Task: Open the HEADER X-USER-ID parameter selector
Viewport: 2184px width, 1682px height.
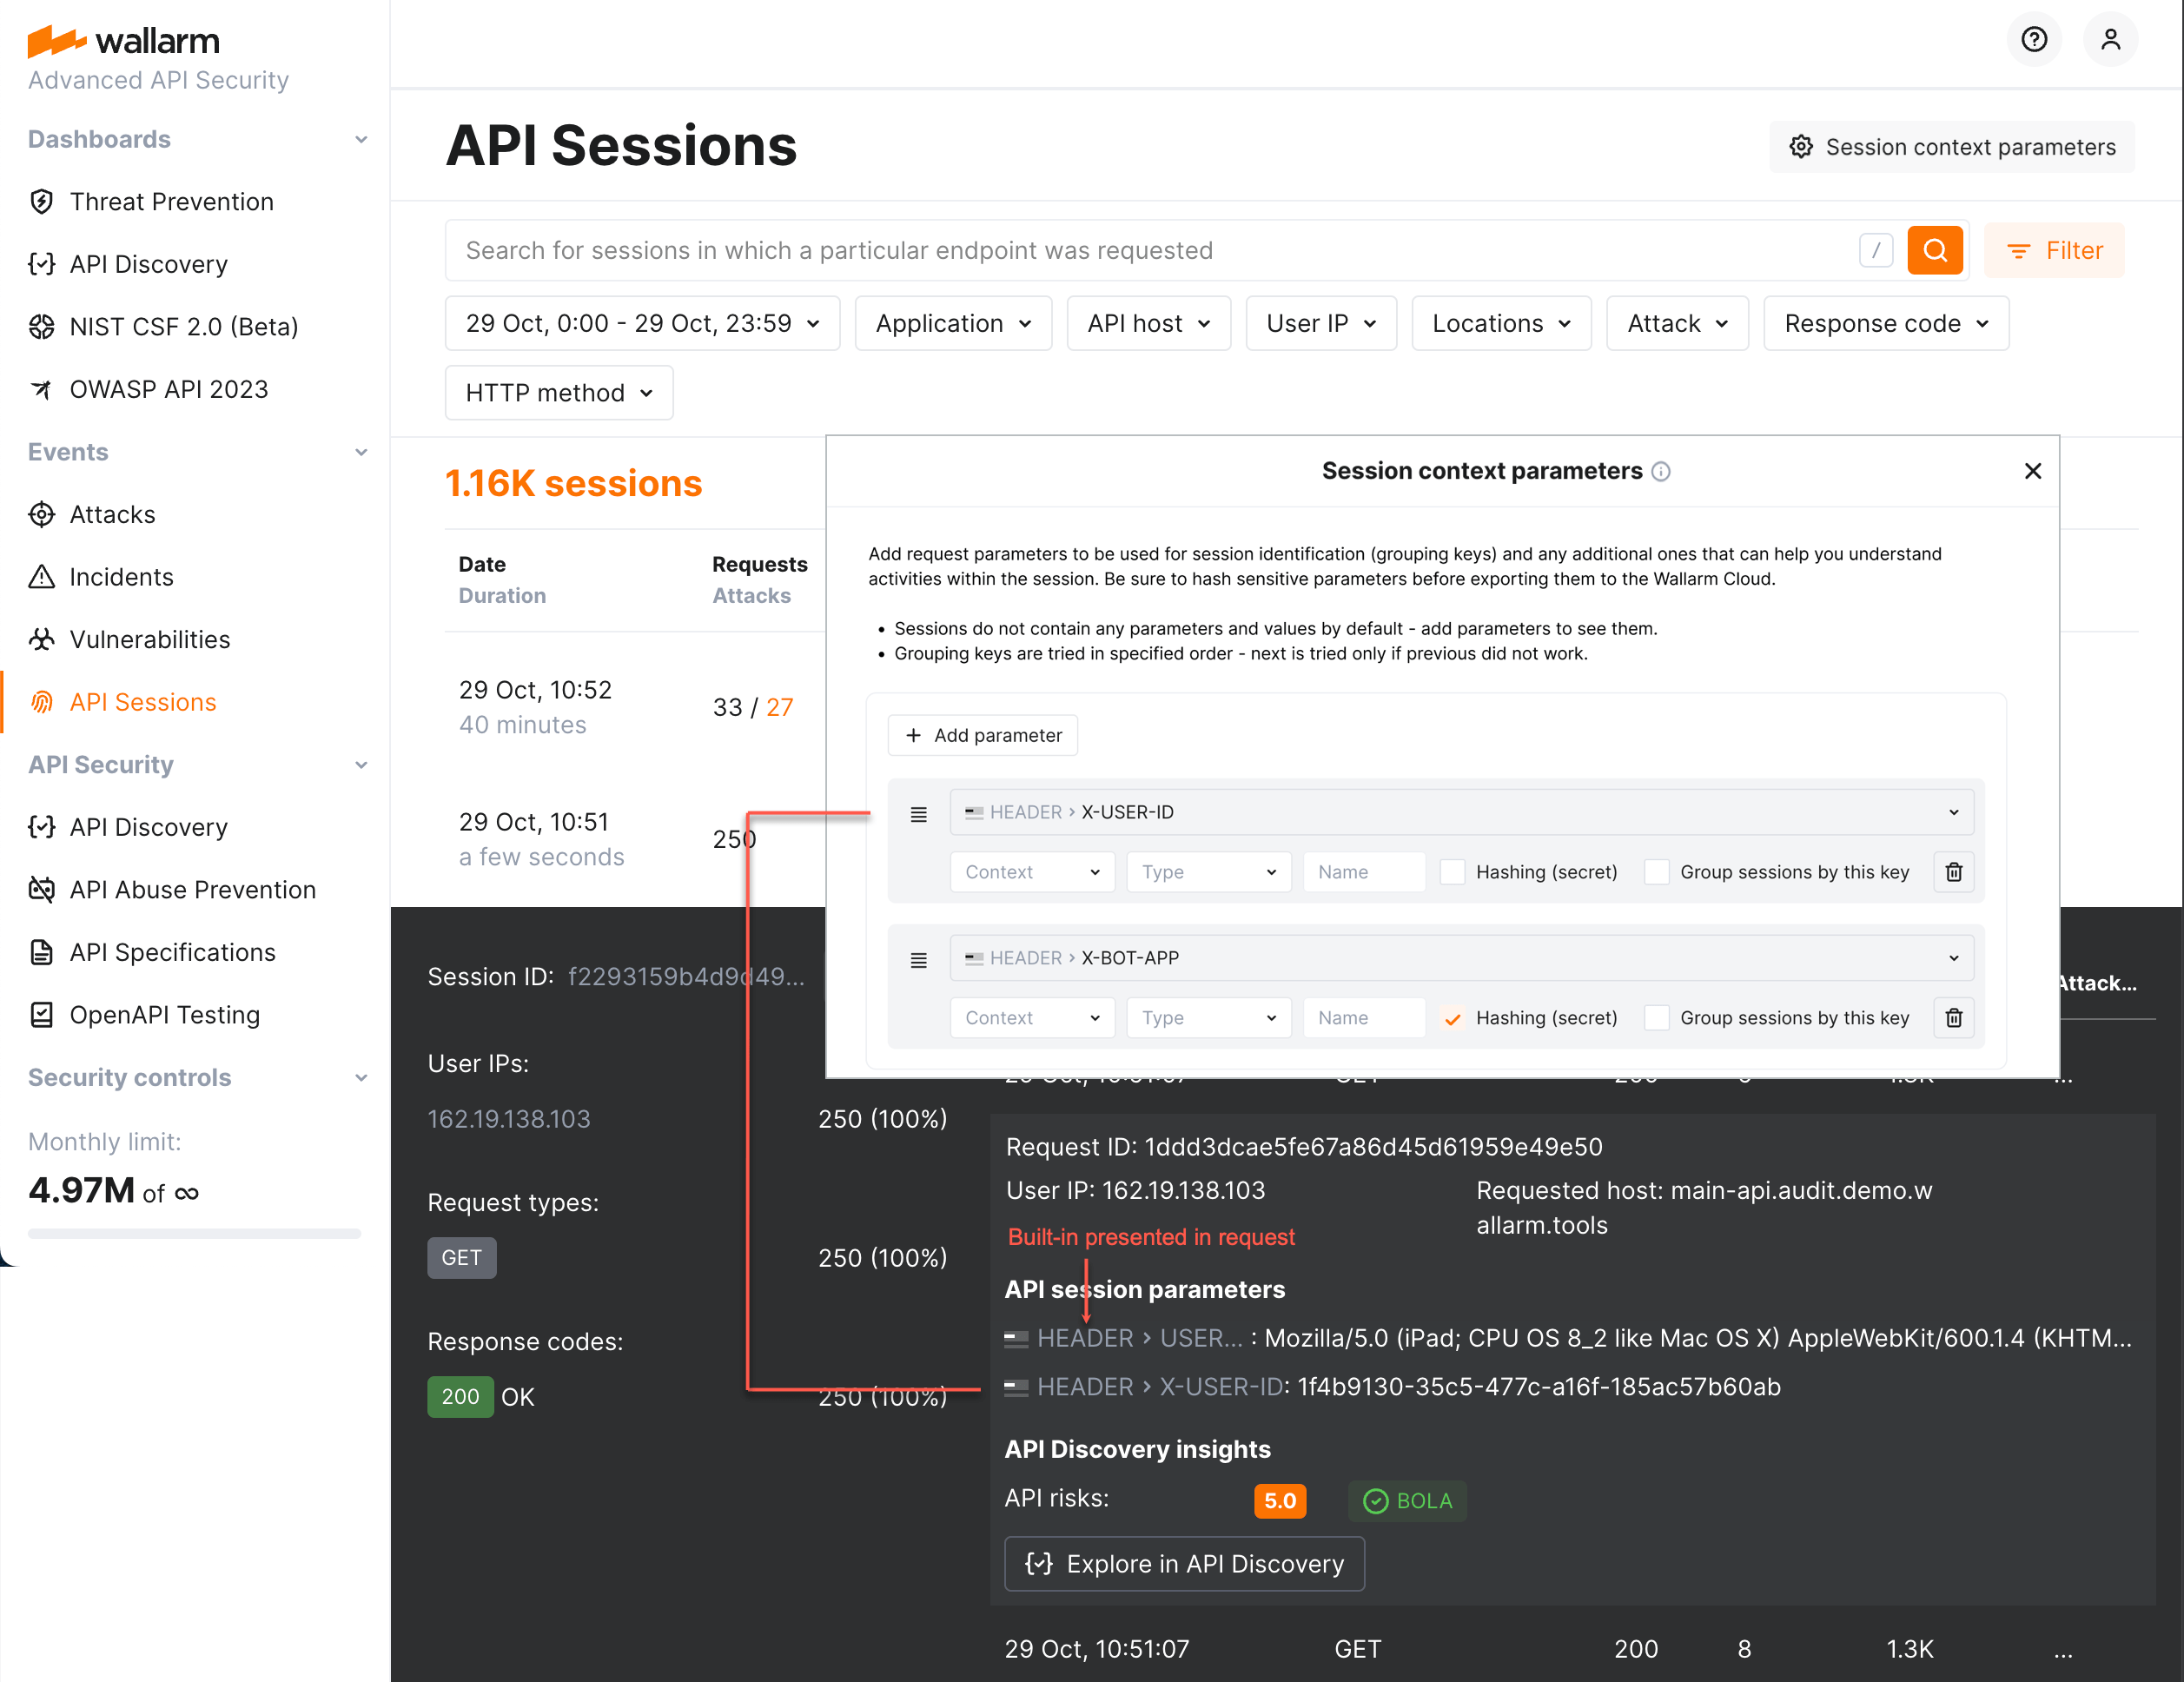Action: tap(1461, 812)
